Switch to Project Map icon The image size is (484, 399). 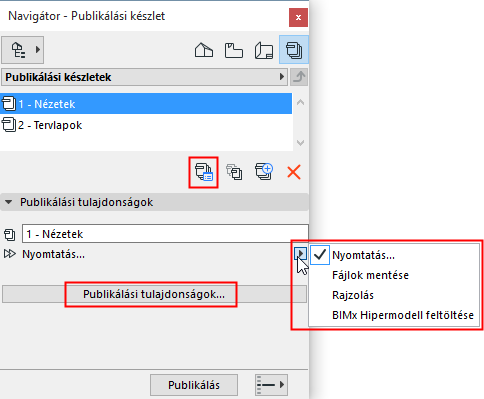tap(204, 50)
